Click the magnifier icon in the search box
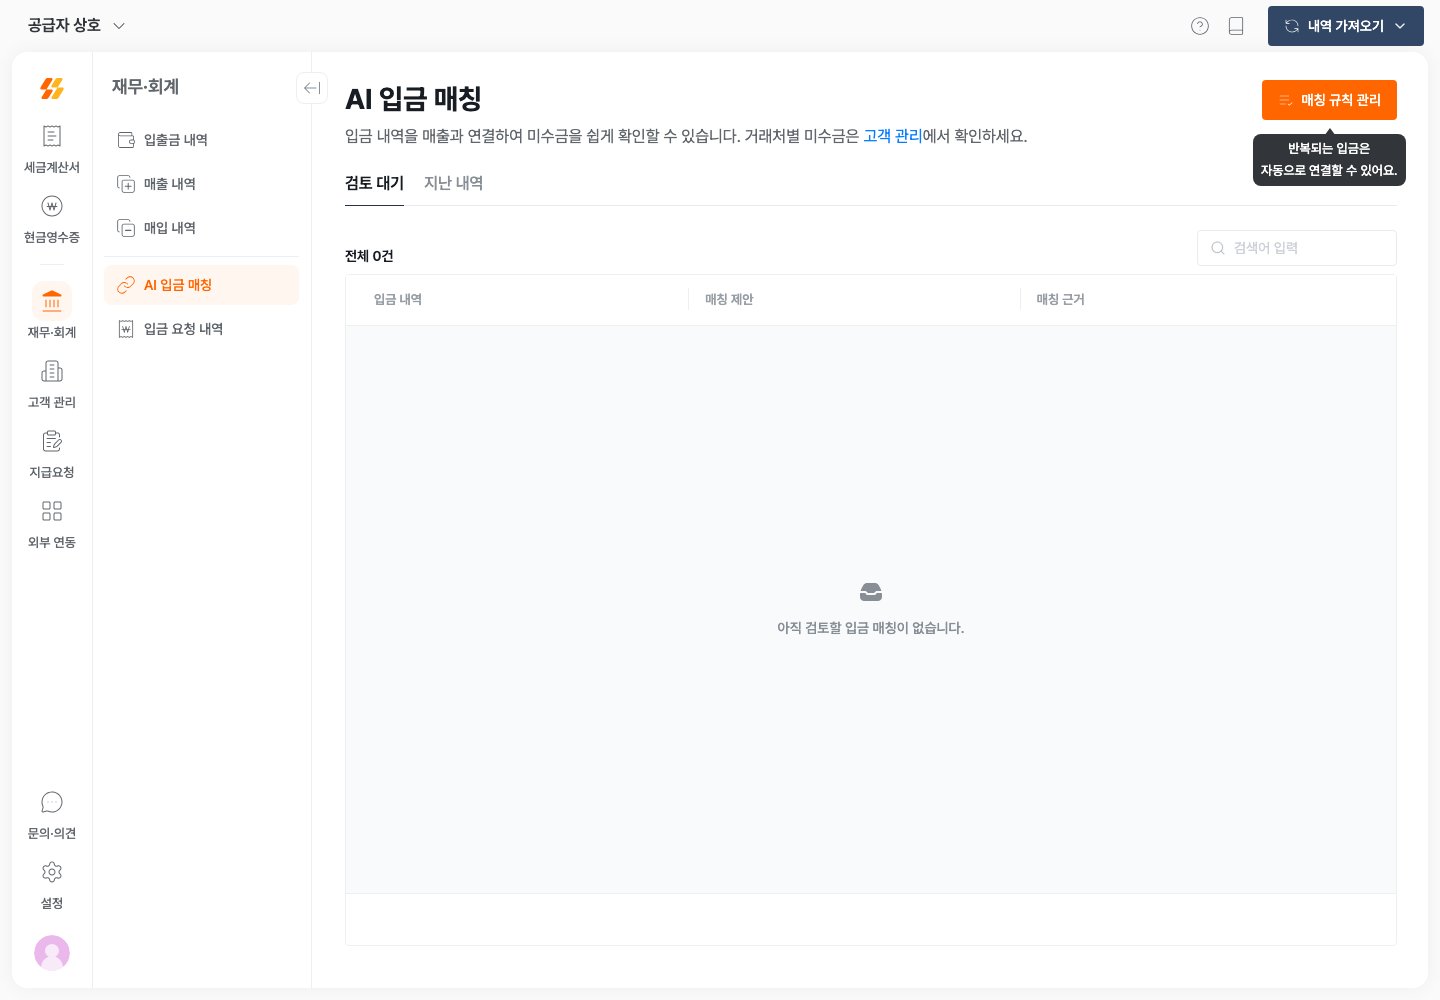1440x1000 pixels. pyautogui.click(x=1218, y=248)
